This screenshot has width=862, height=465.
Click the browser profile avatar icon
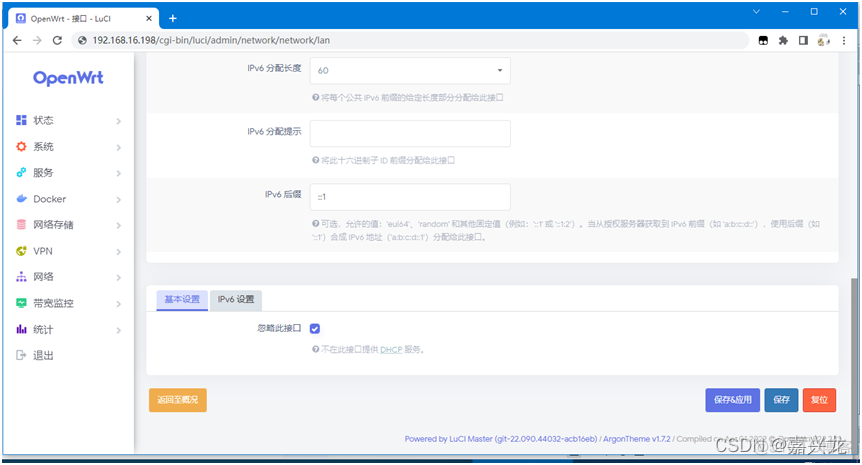point(824,40)
